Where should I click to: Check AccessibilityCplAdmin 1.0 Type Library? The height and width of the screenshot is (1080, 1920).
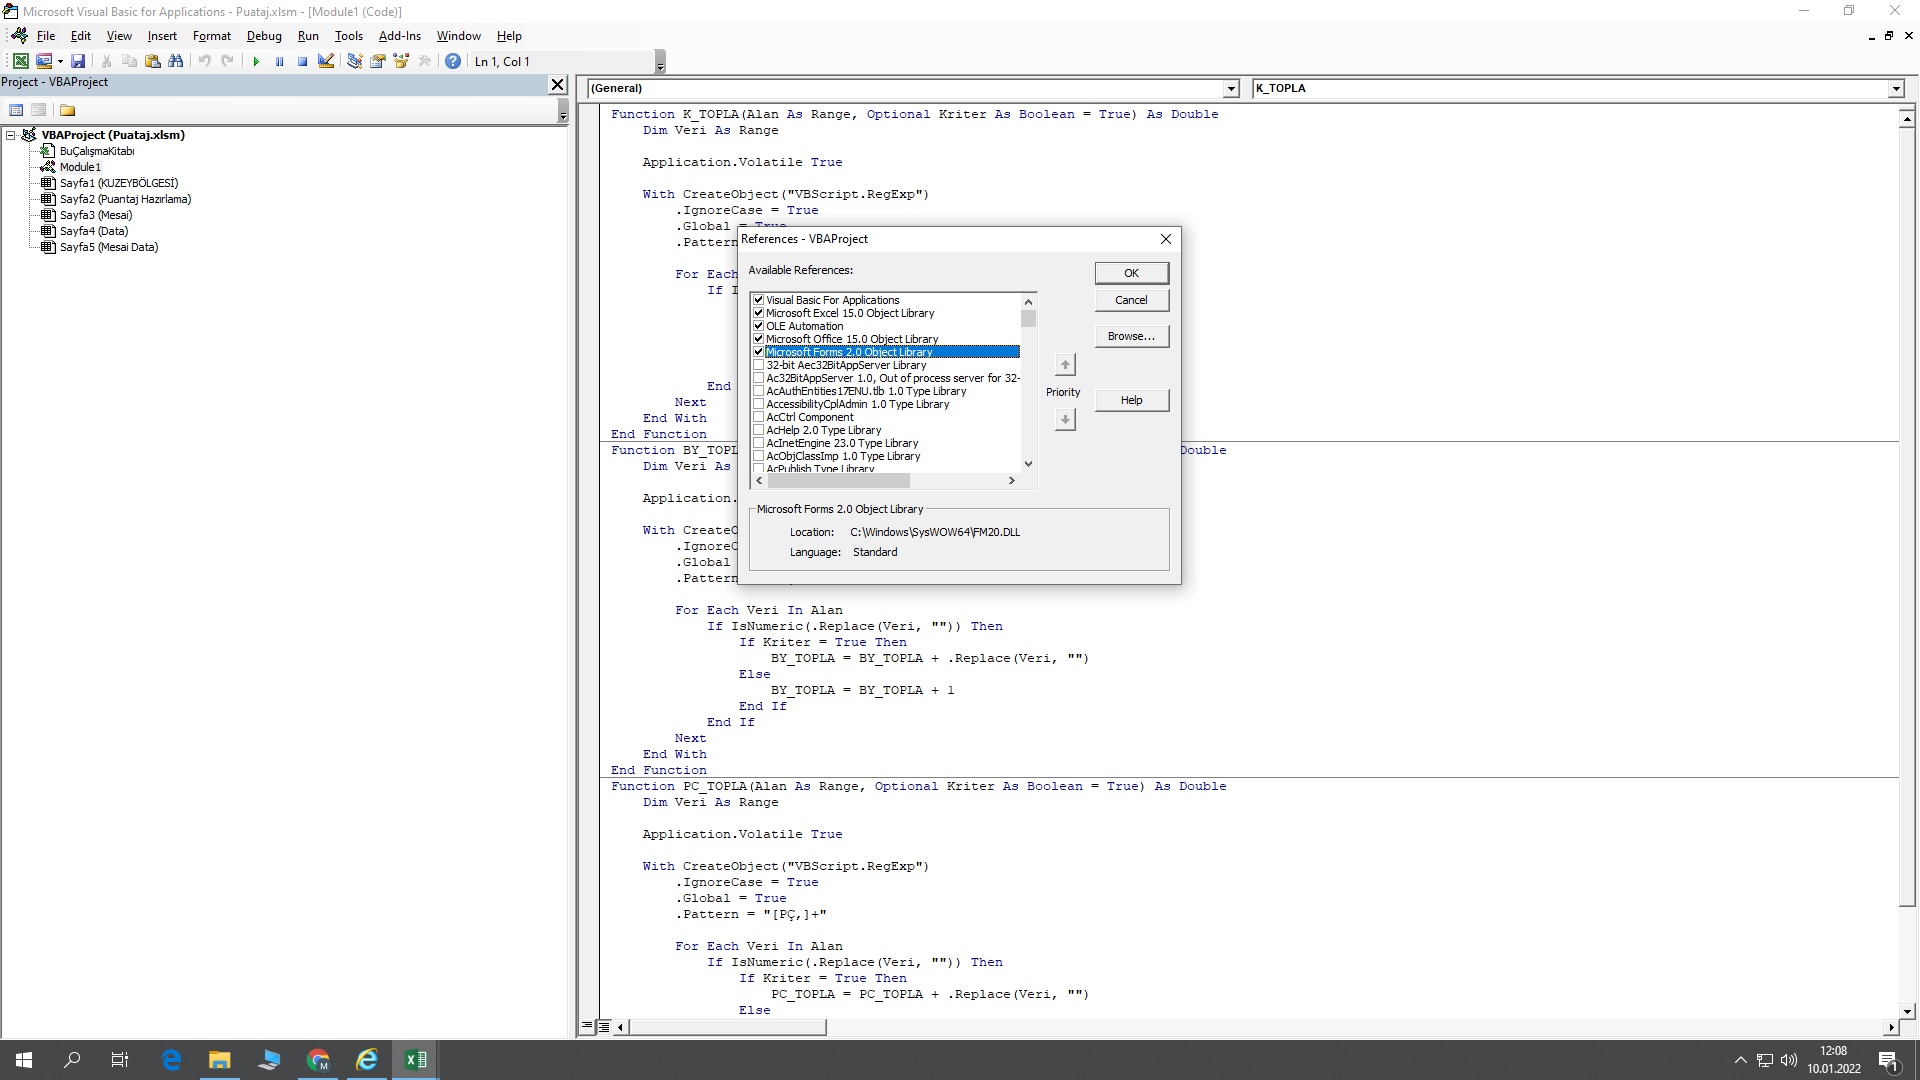coord(759,404)
